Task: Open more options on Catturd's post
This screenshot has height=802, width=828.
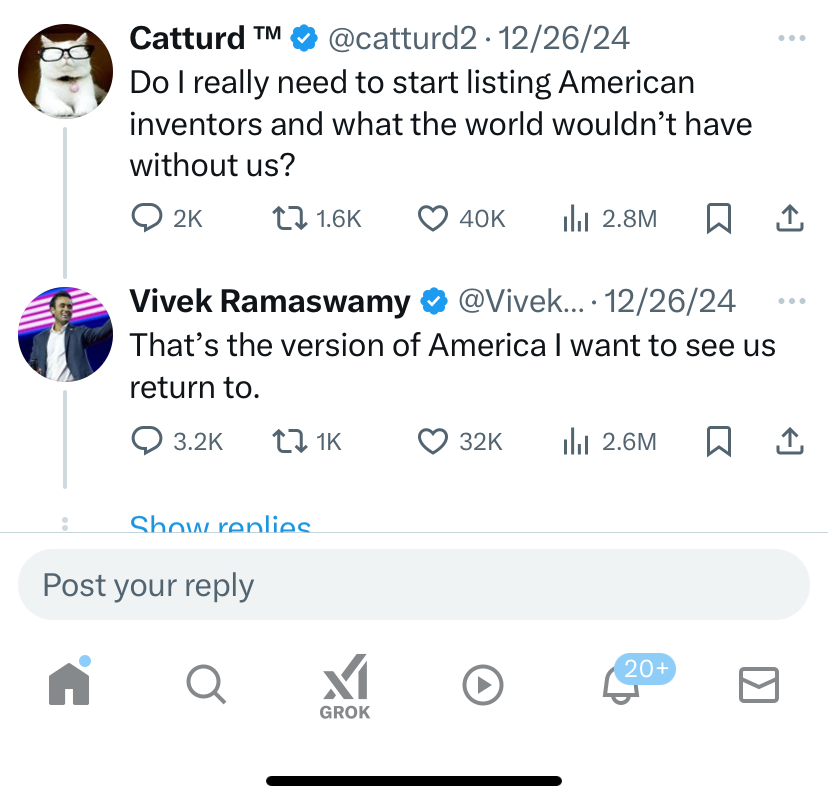Action: [791, 38]
